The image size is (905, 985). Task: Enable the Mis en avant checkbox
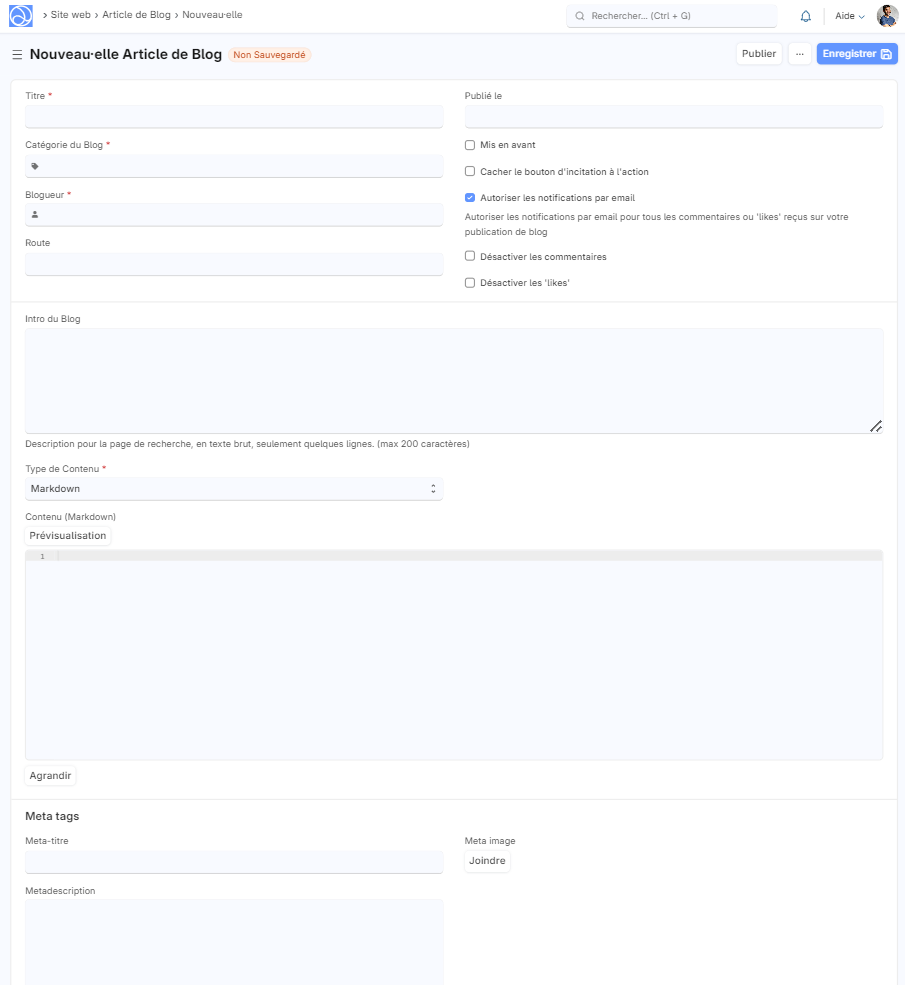click(x=470, y=145)
